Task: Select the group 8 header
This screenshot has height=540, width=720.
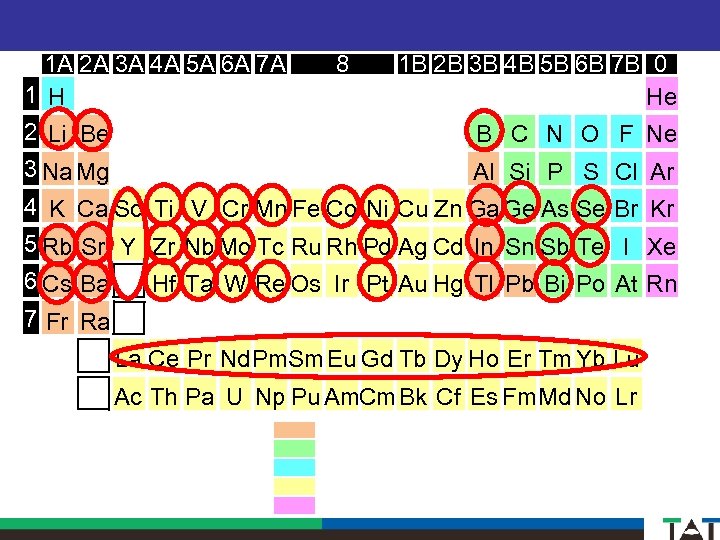Action: (x=343, y=64)
